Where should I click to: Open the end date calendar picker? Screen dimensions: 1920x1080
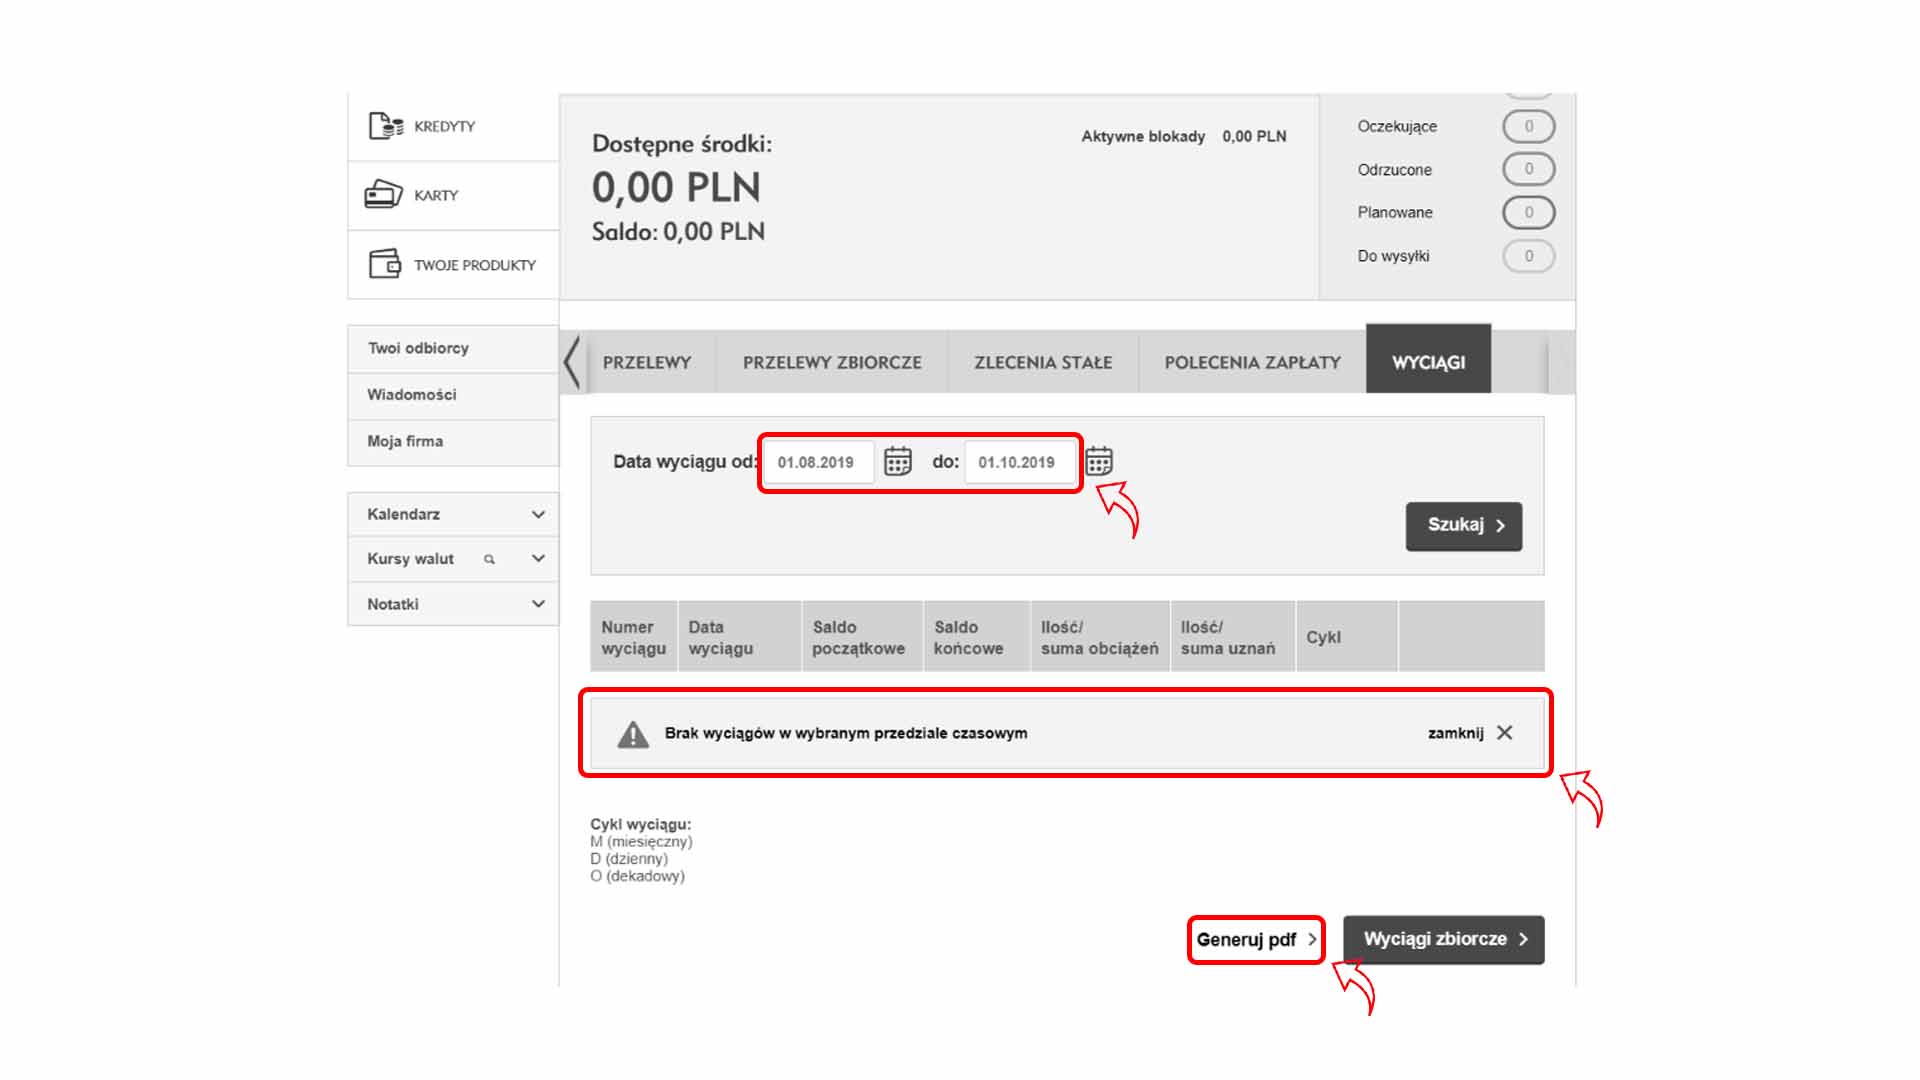tap(1099, 461)
